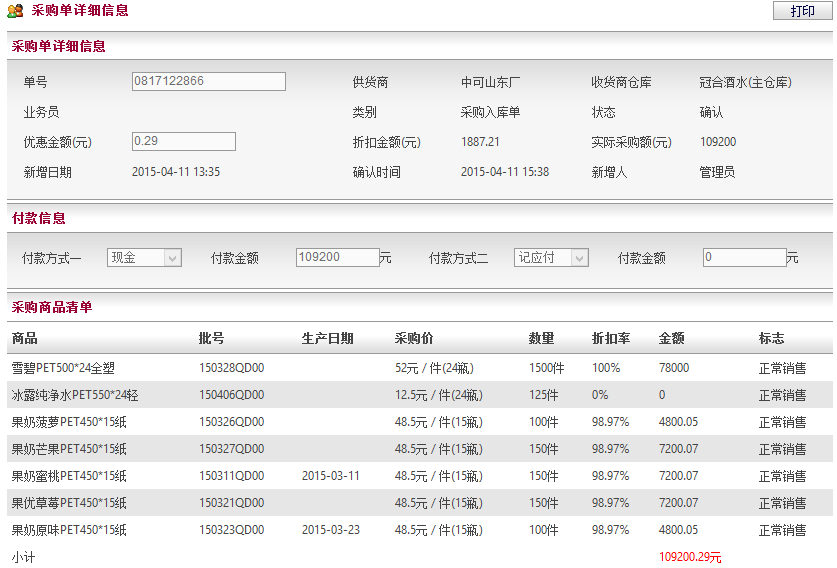Select product 果优草莓PET450*15纸

click(69, 503)
